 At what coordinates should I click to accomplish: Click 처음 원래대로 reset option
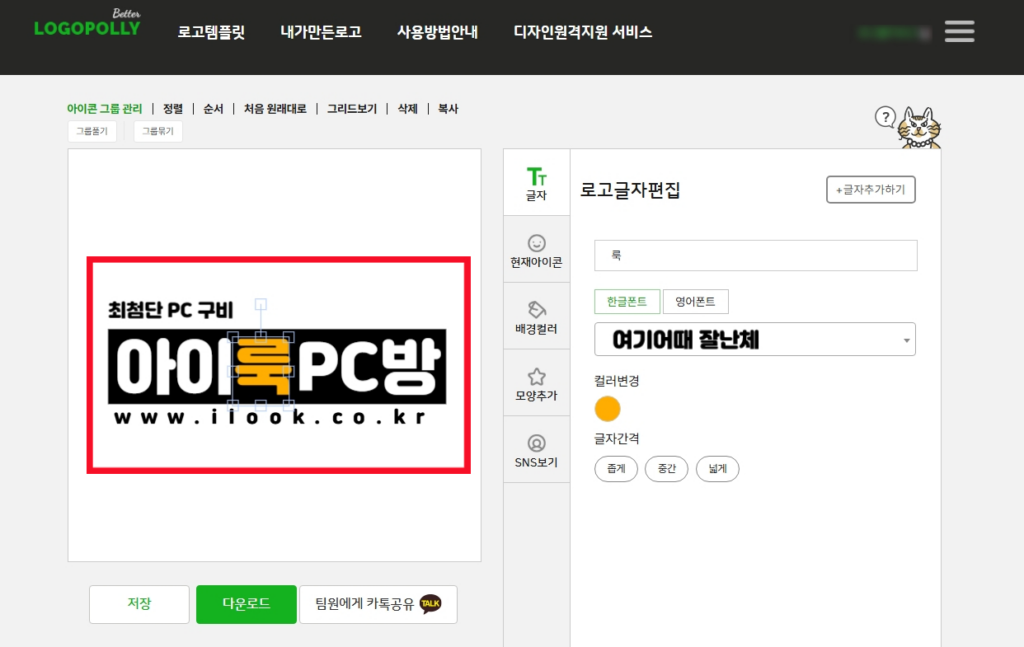(x=275, y=108)
